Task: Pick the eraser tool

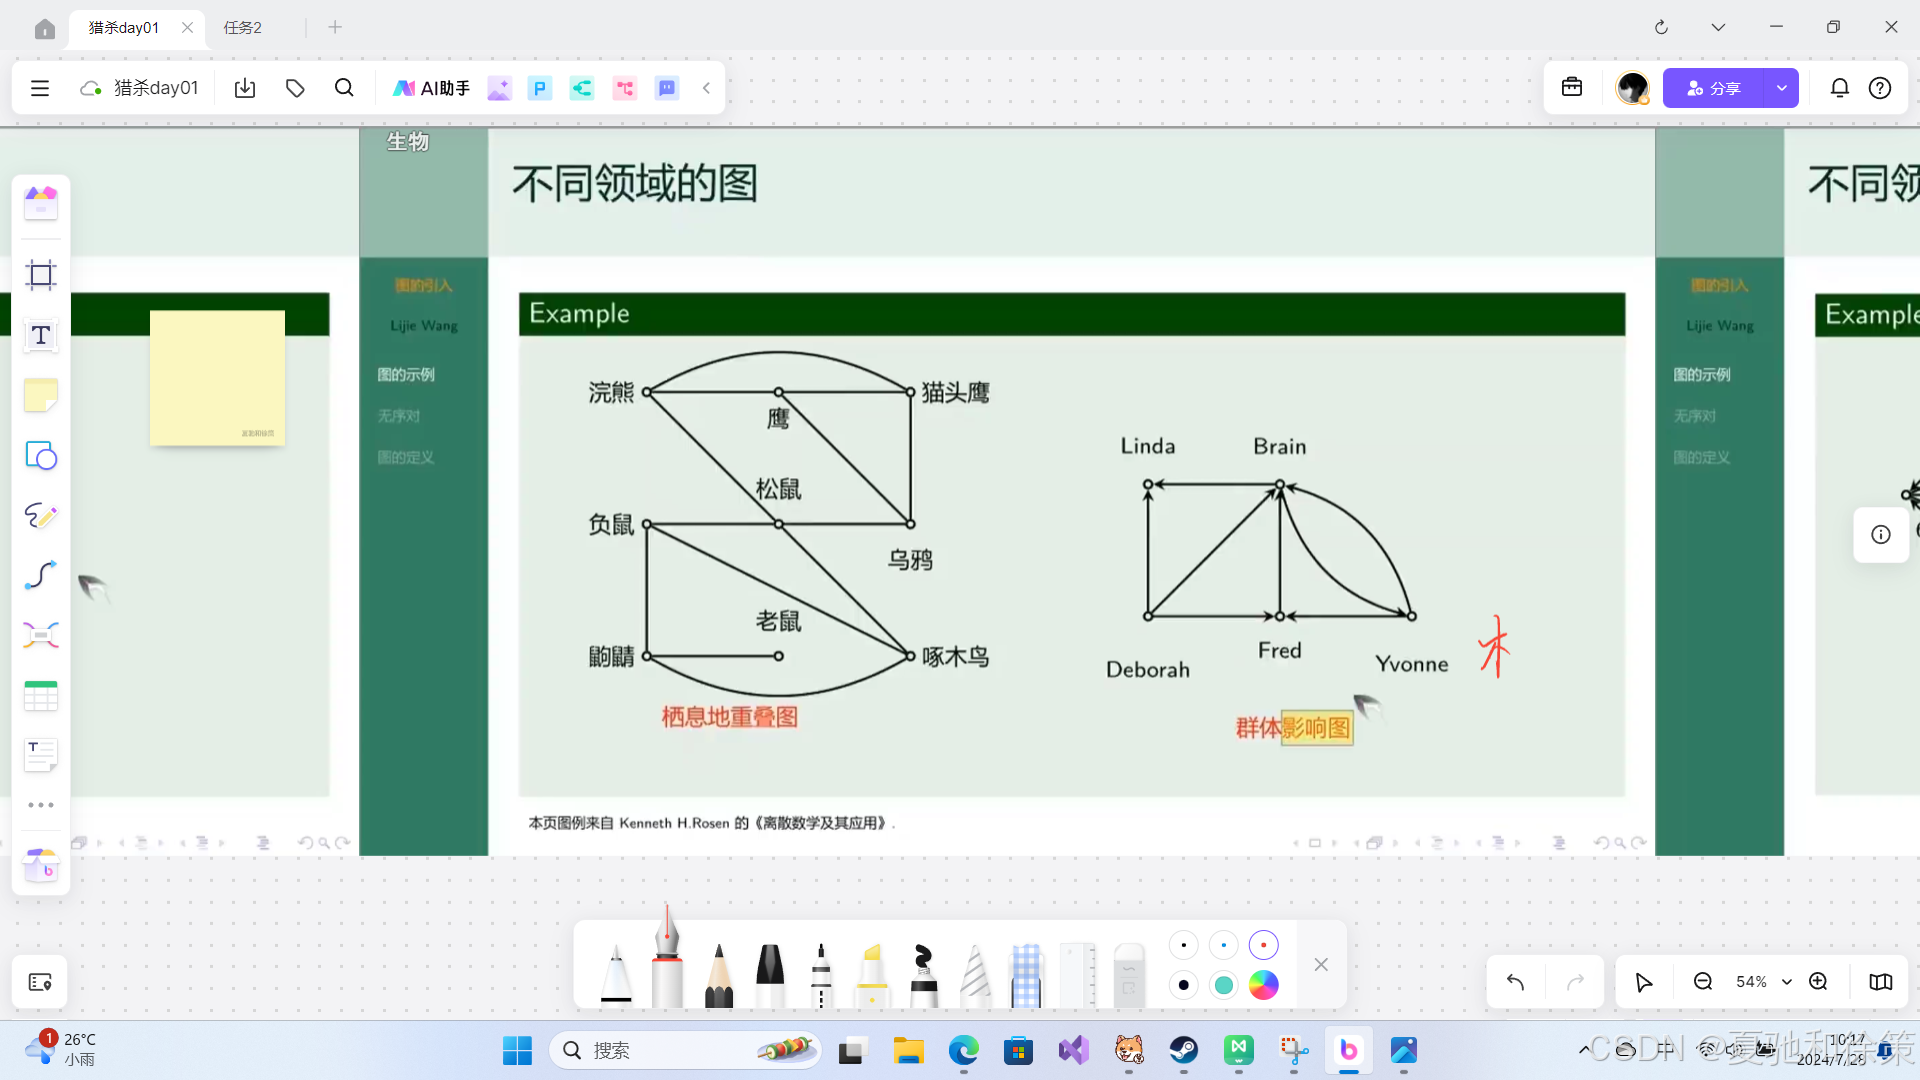Action: pos(1128,975)
